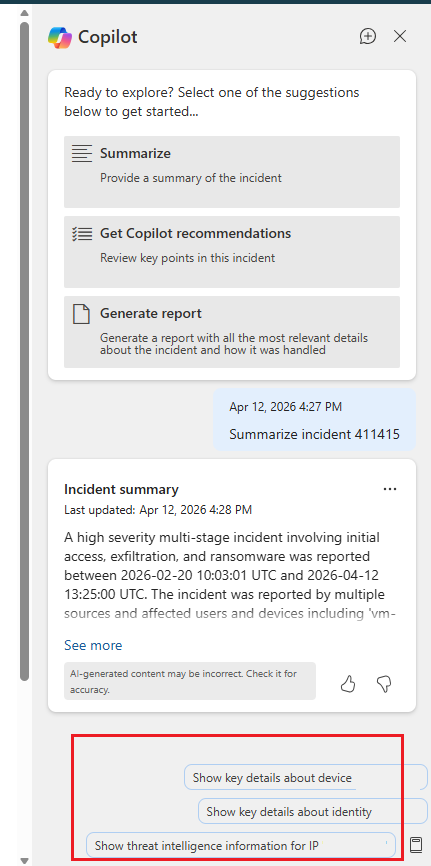Click Show key details about identity
The width and height of the screenshot is (431, 866).
click(313, 811)
